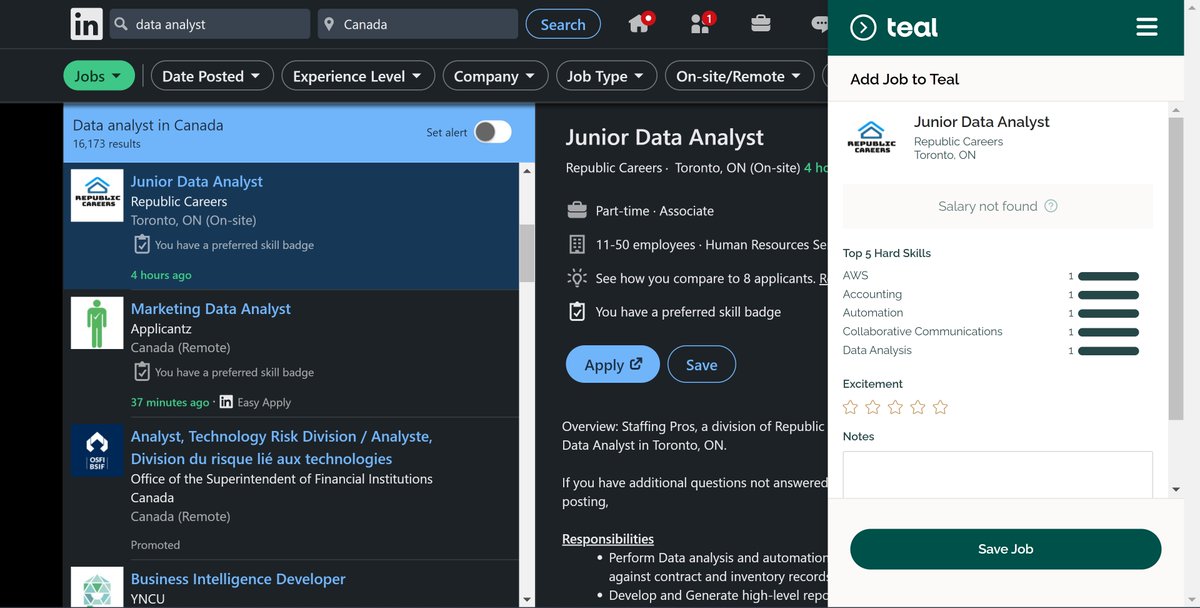Click the 4 hours ago text in job list
Screen dimensions: 1200x608
click(x=161, y=275)
